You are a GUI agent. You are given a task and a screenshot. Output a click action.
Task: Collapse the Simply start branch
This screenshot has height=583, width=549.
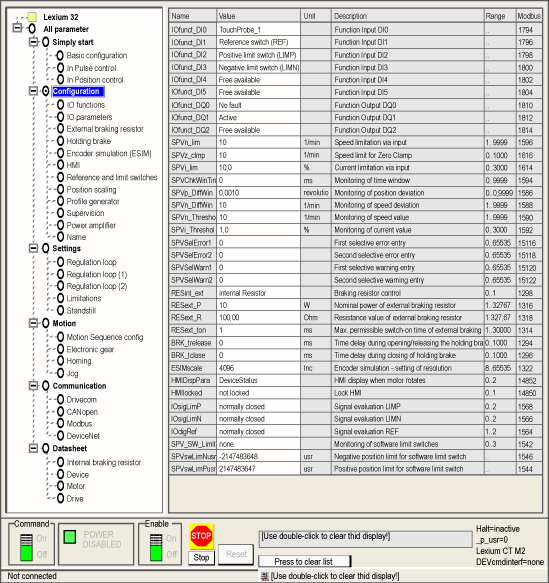[x=33, y=42]
